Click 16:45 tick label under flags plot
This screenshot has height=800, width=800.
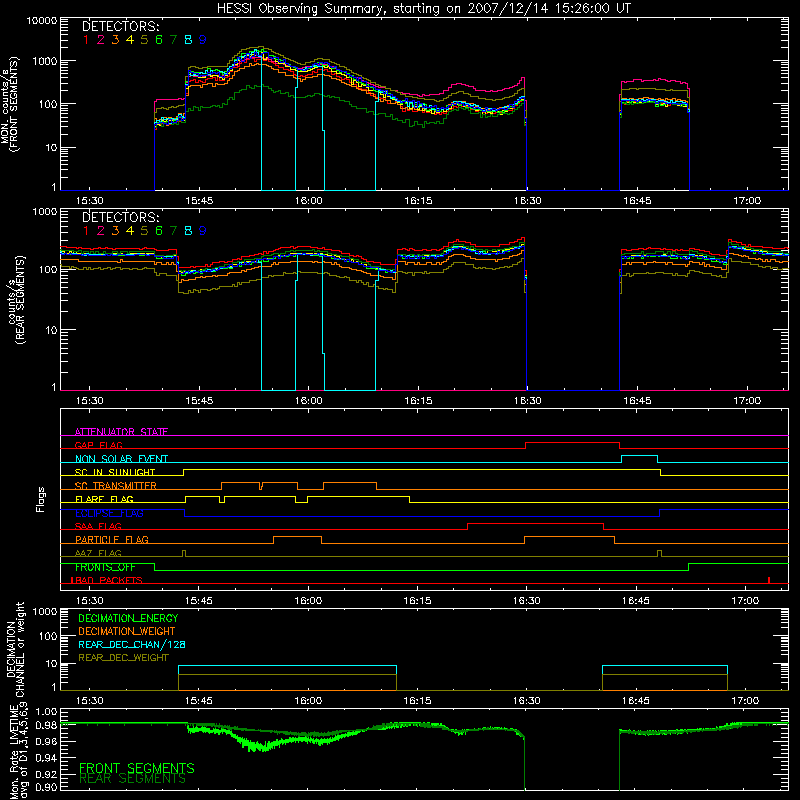pos(636,601)
